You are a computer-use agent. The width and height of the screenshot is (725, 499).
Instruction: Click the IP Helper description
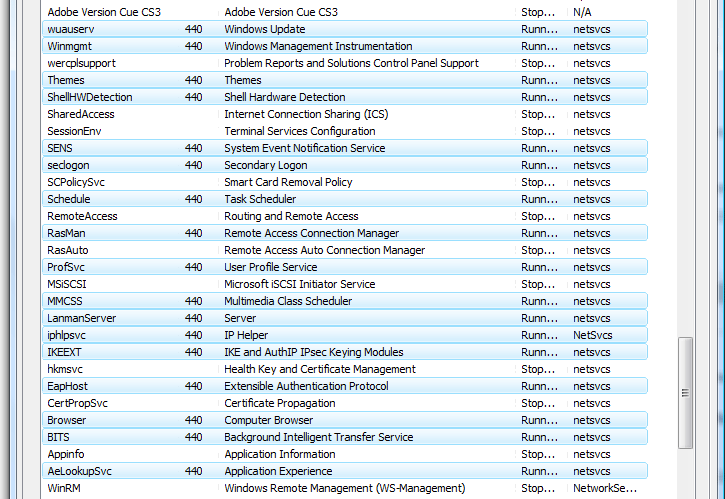click(x=246, y=335)
